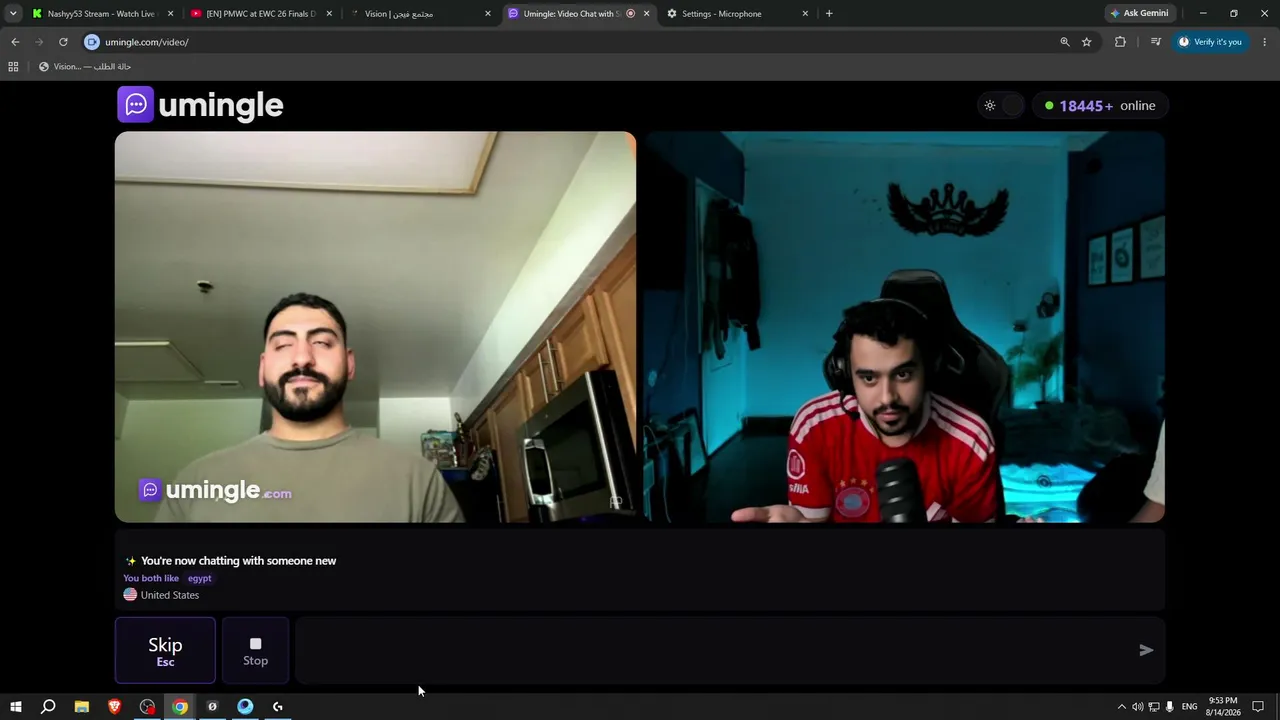Click the chat message input field

coord(715,650)
